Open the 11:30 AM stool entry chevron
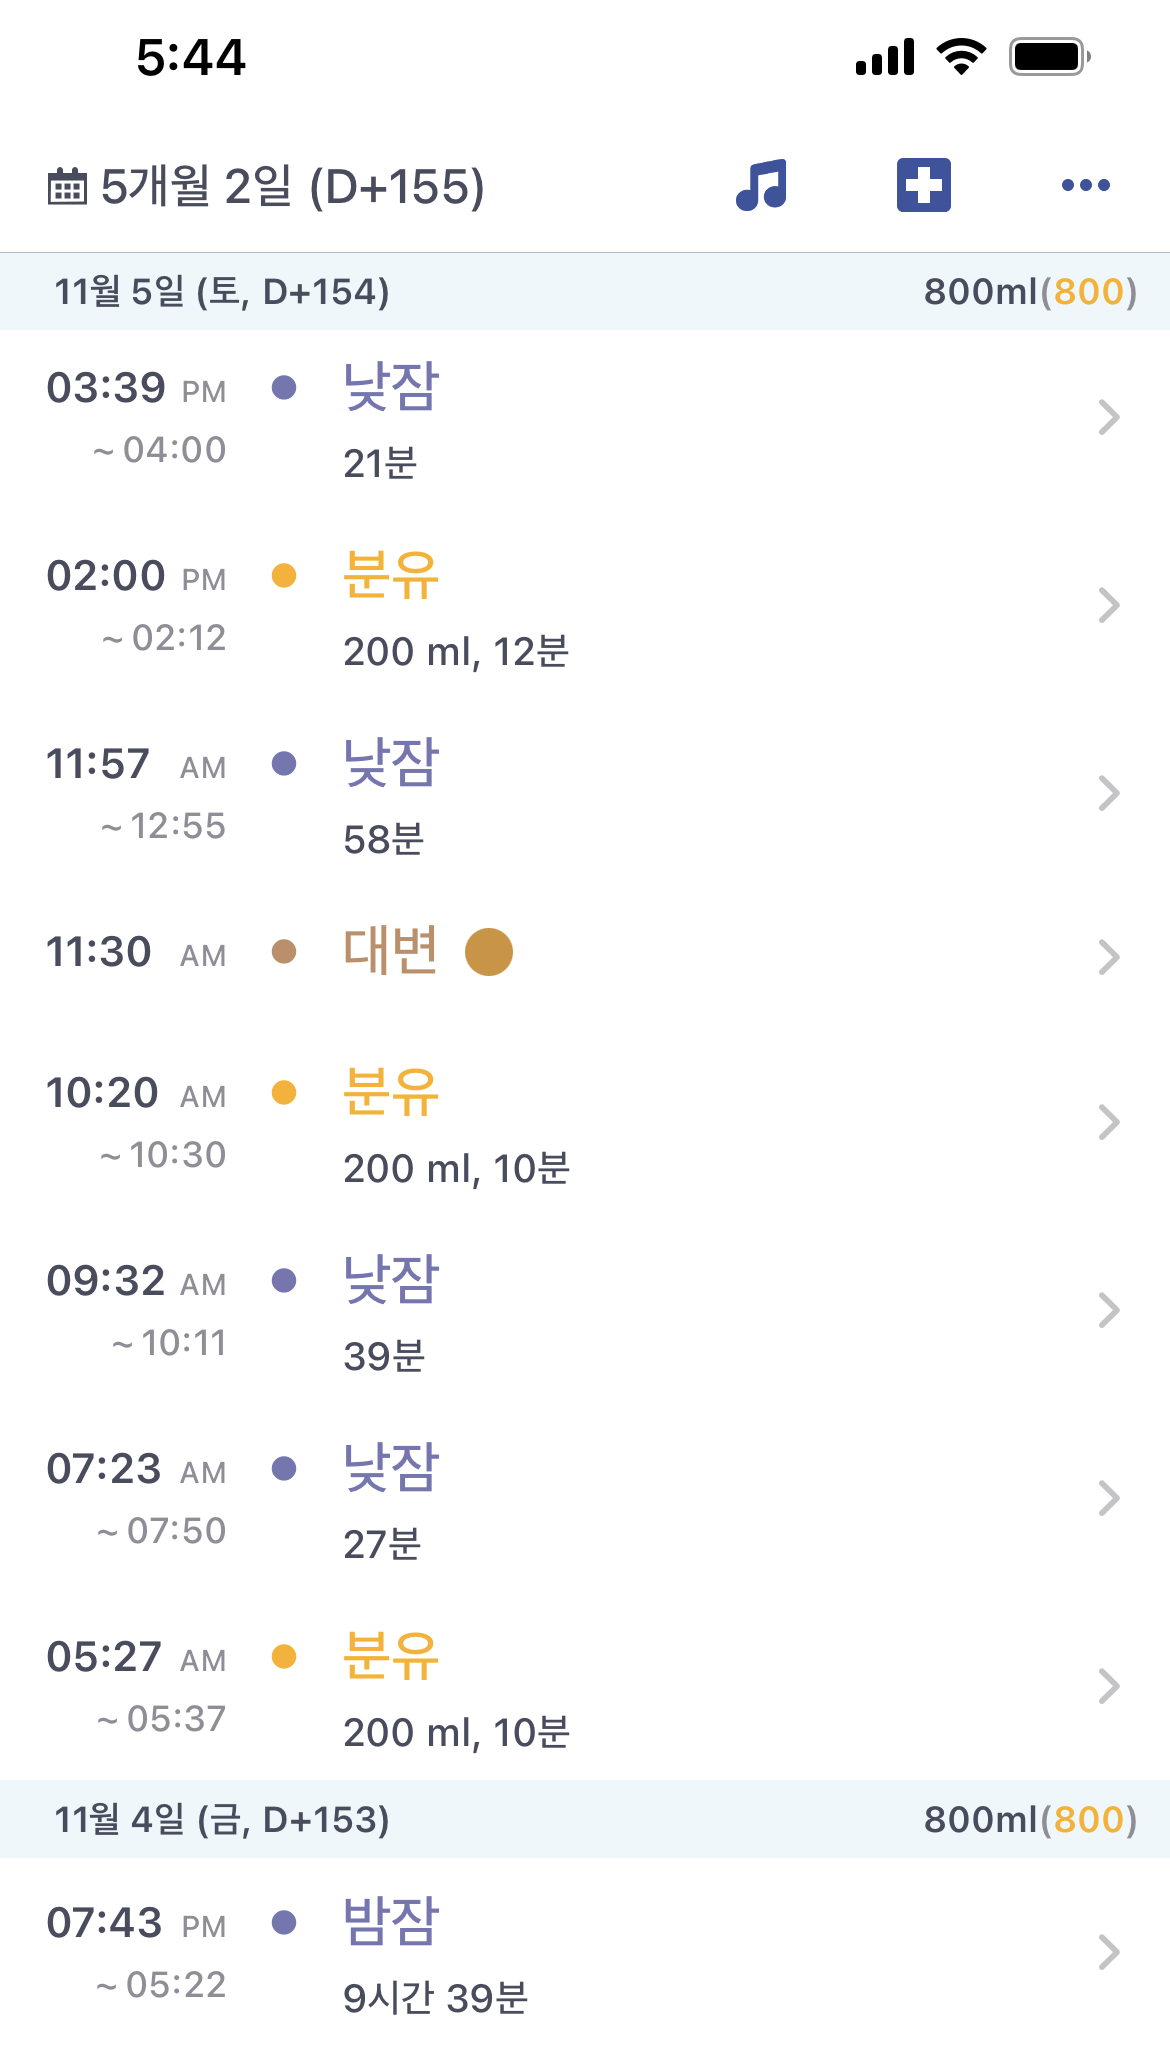This screenshot has width=1170, height=2072. pos(1108,957)
